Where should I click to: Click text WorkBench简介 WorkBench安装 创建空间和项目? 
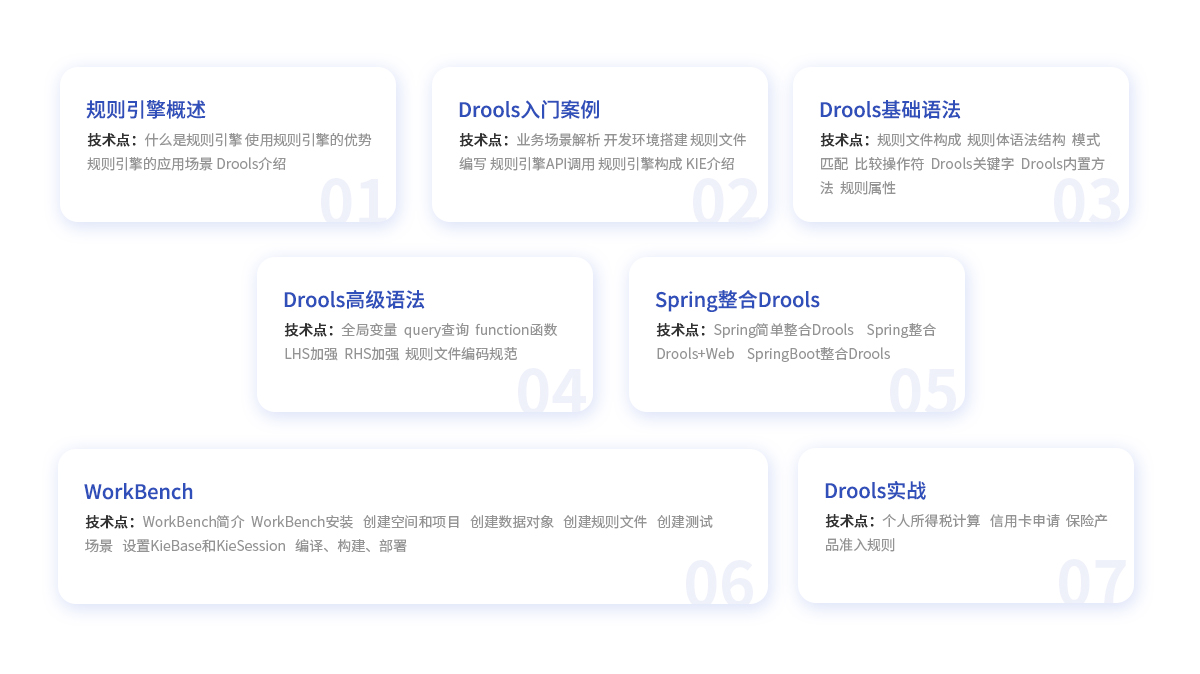pyautogui.click(x=302, y=522)
